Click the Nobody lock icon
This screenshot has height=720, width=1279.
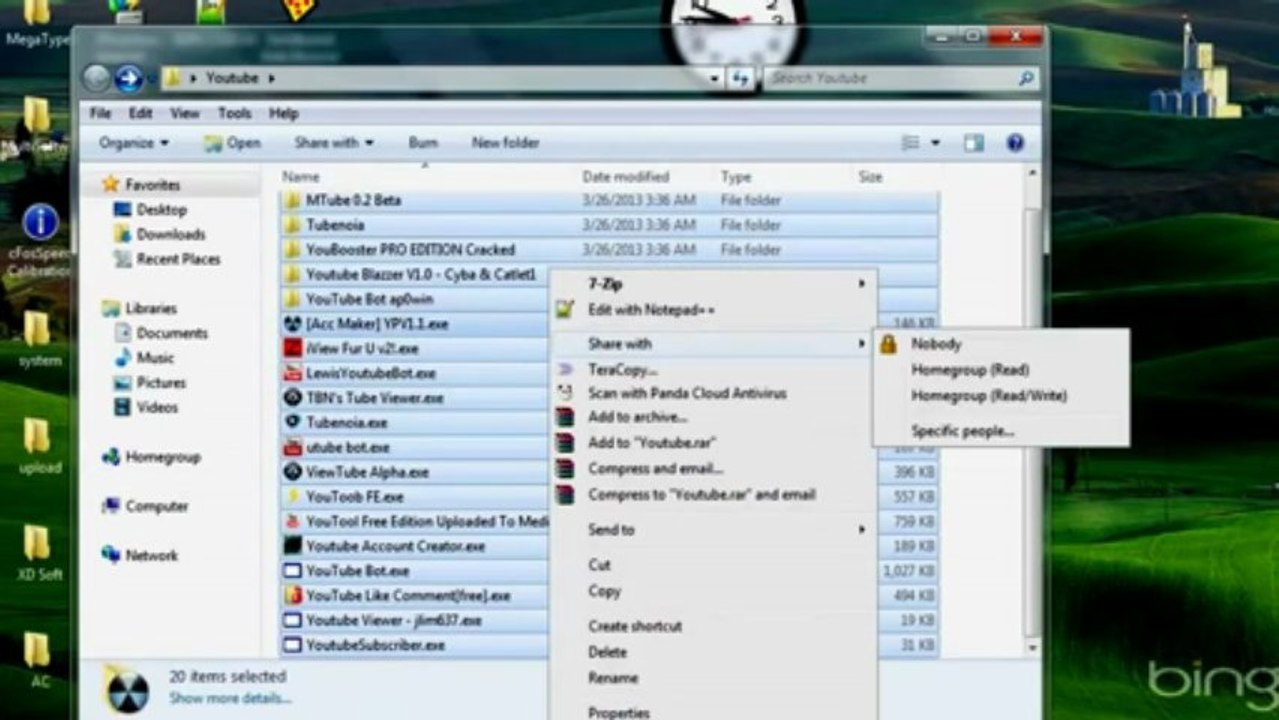click(x=888, y=344)
